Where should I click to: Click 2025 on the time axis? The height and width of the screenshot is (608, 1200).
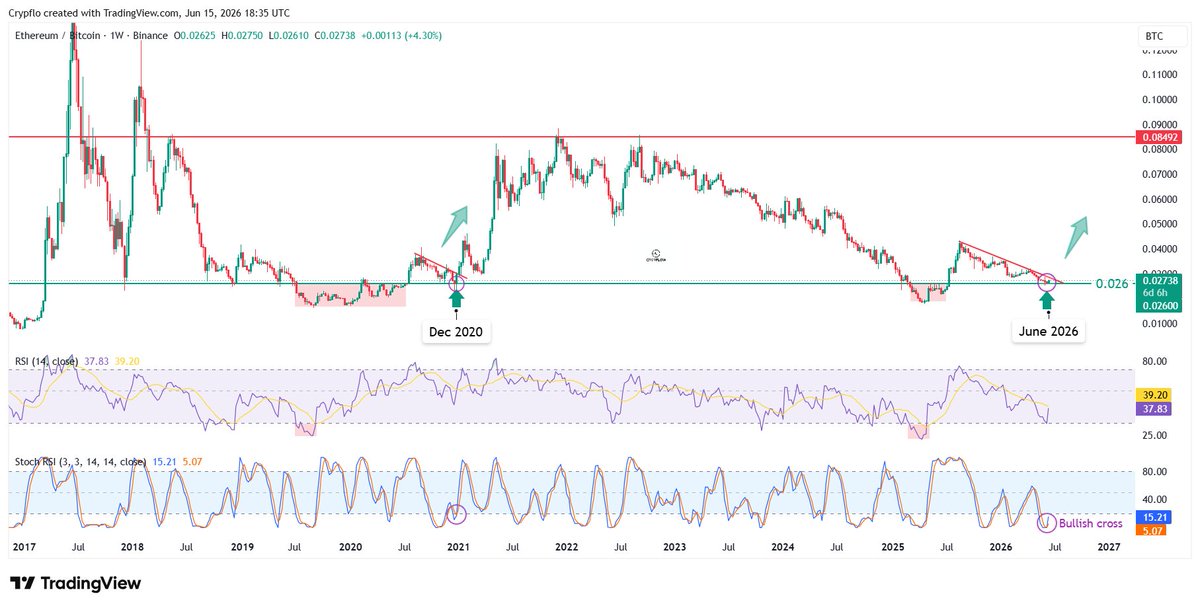tap(892, 548)
